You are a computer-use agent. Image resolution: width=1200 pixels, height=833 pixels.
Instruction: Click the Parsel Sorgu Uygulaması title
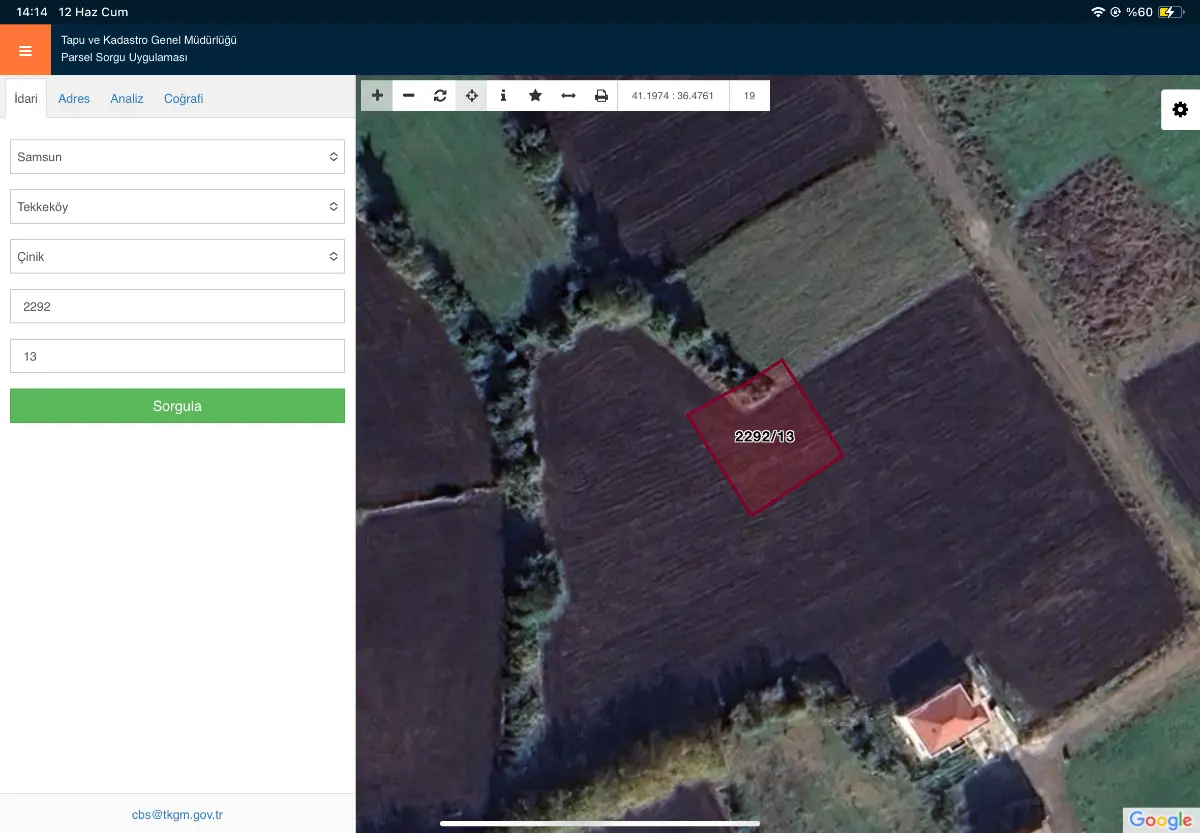pyautogui.click(x=124, y=58)
